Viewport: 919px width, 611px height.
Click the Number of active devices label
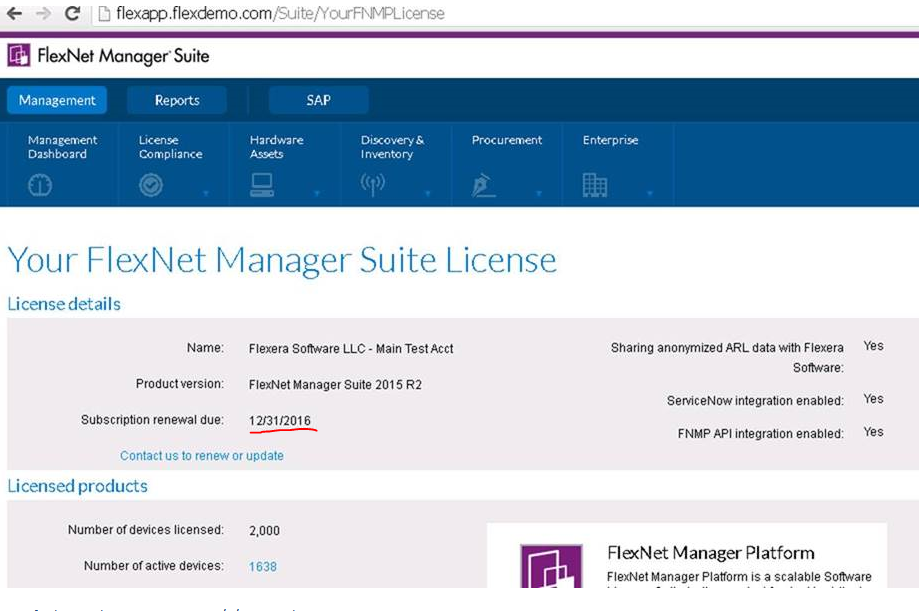(154, 566)
